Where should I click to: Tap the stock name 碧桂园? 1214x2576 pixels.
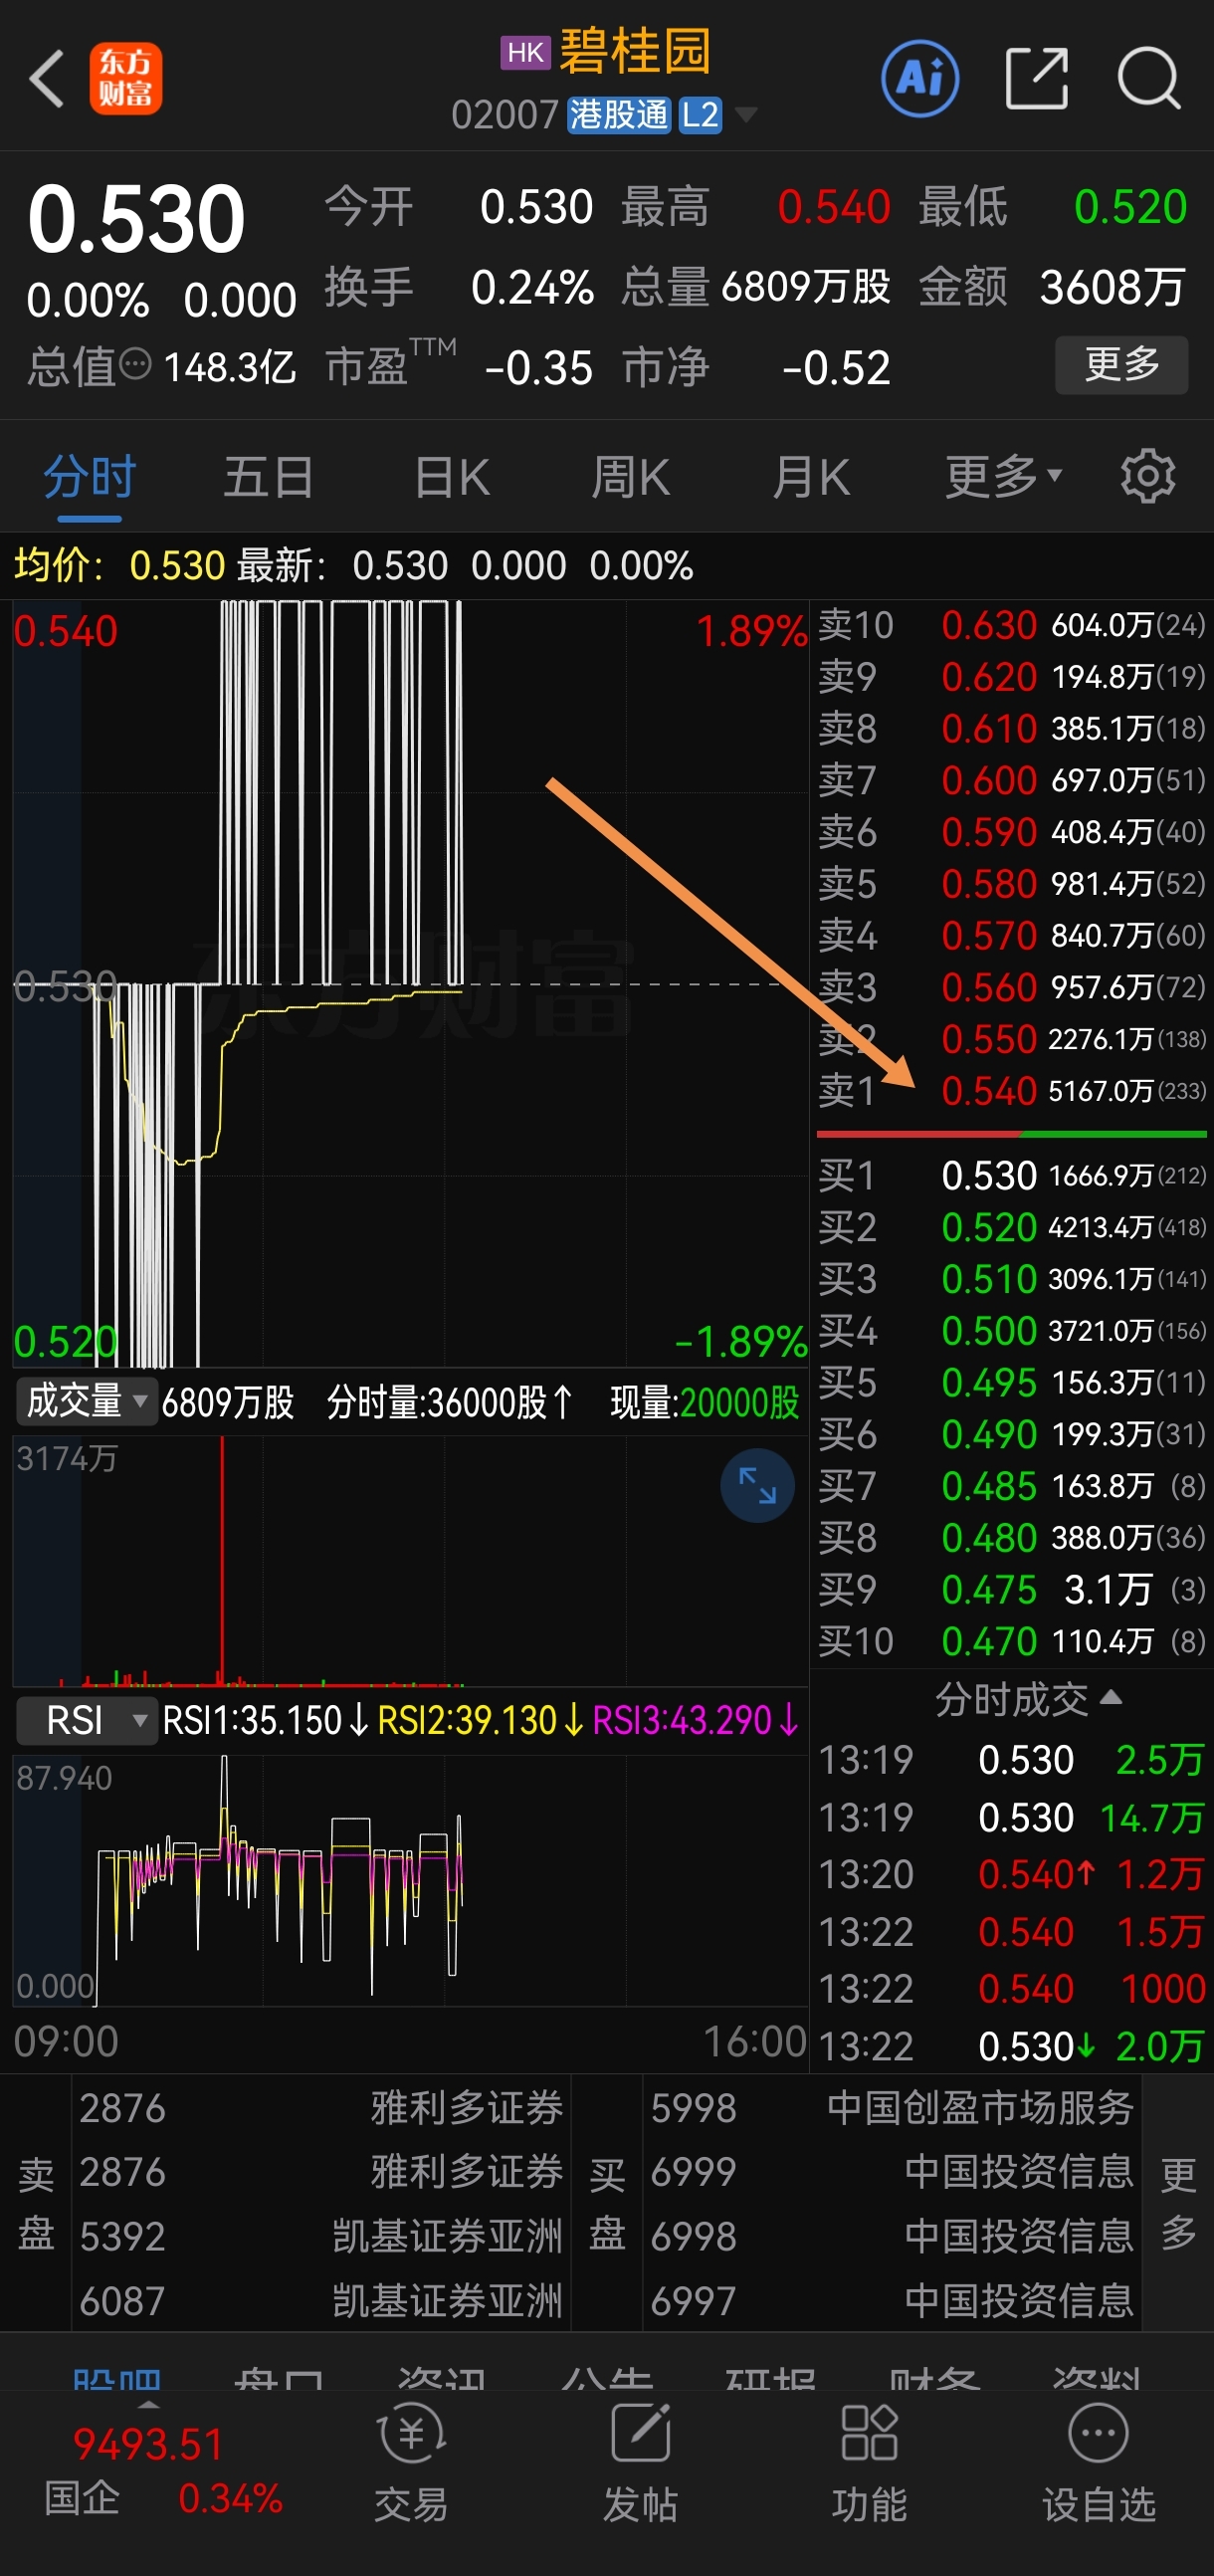(636, 52)
